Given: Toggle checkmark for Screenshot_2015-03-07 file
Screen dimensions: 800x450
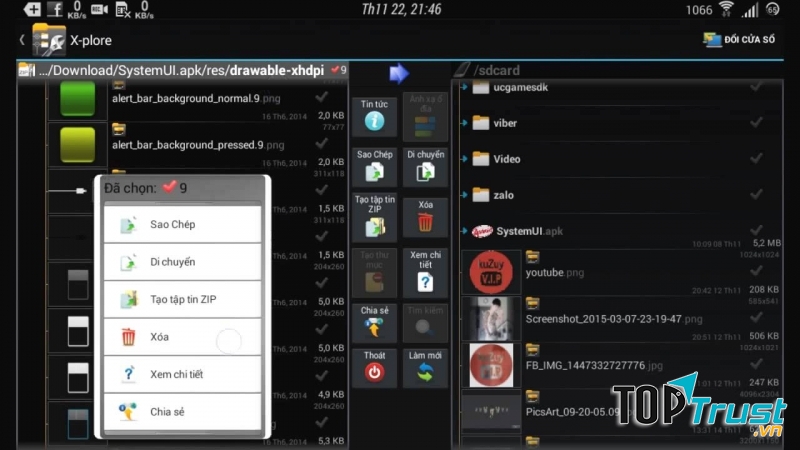Looking at the screenshot, I should click(x=757, y=317).
